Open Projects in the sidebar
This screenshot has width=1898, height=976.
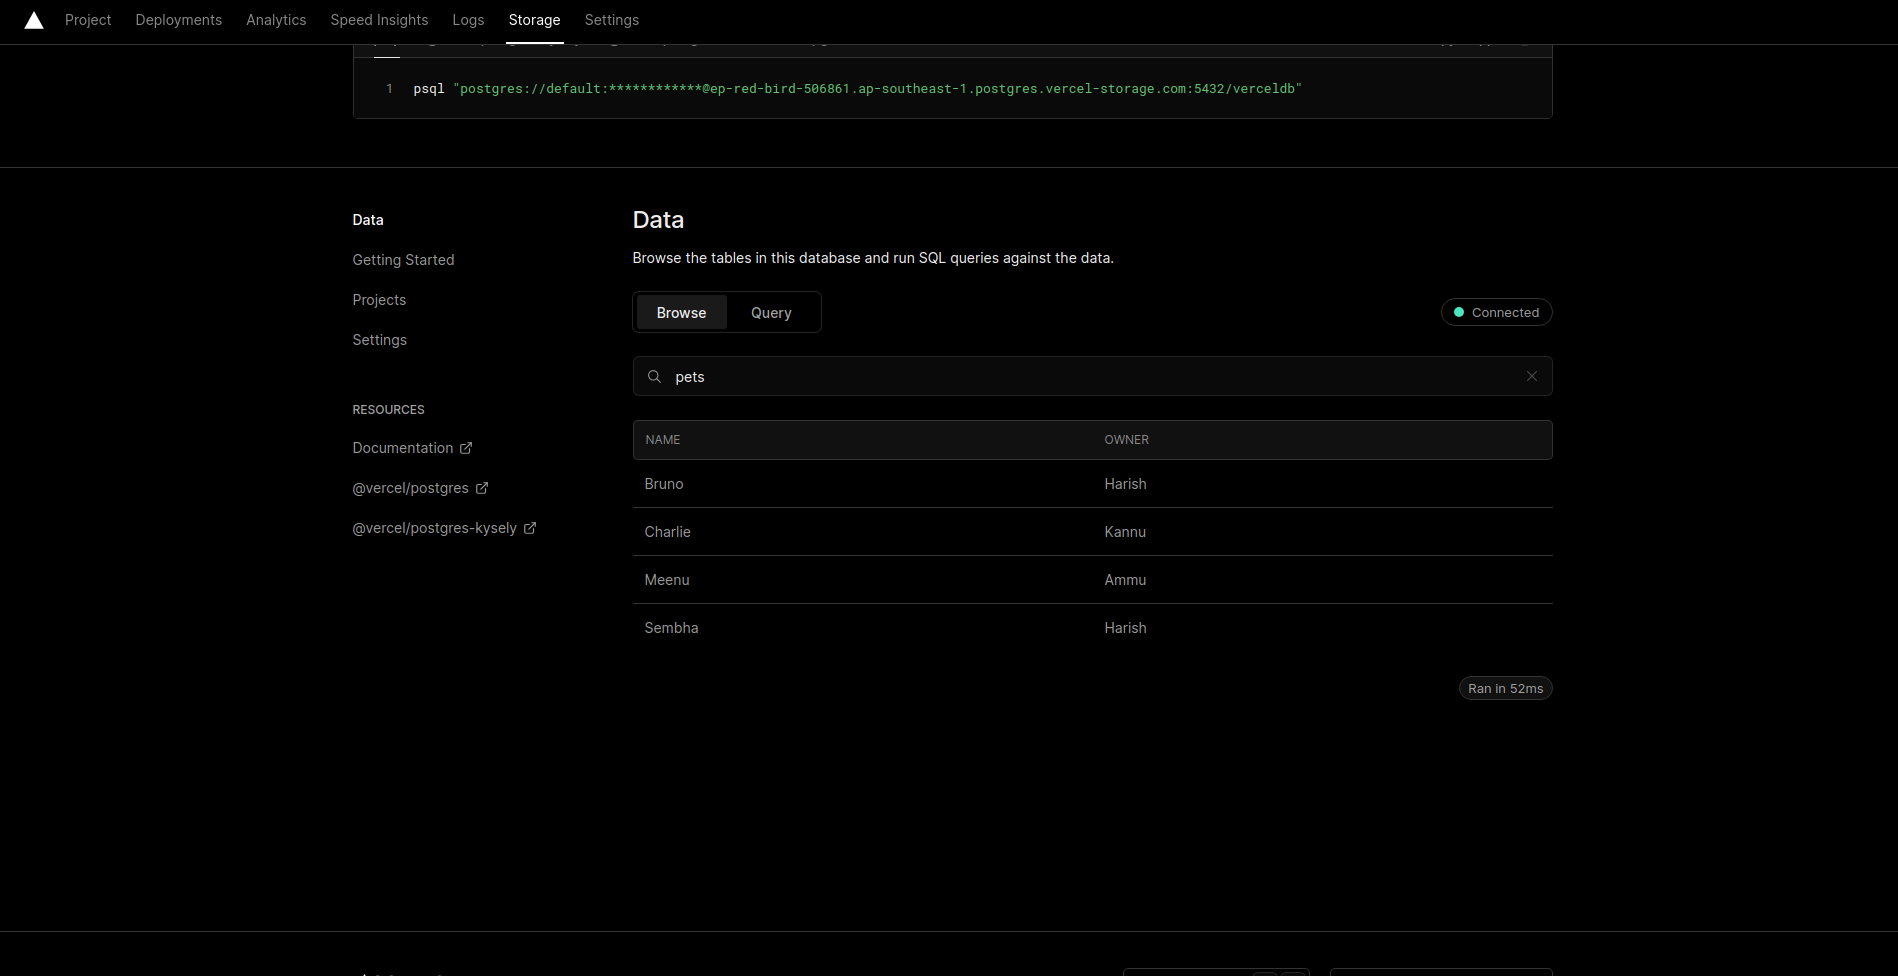pyautogui.click(x=379, y=300)
